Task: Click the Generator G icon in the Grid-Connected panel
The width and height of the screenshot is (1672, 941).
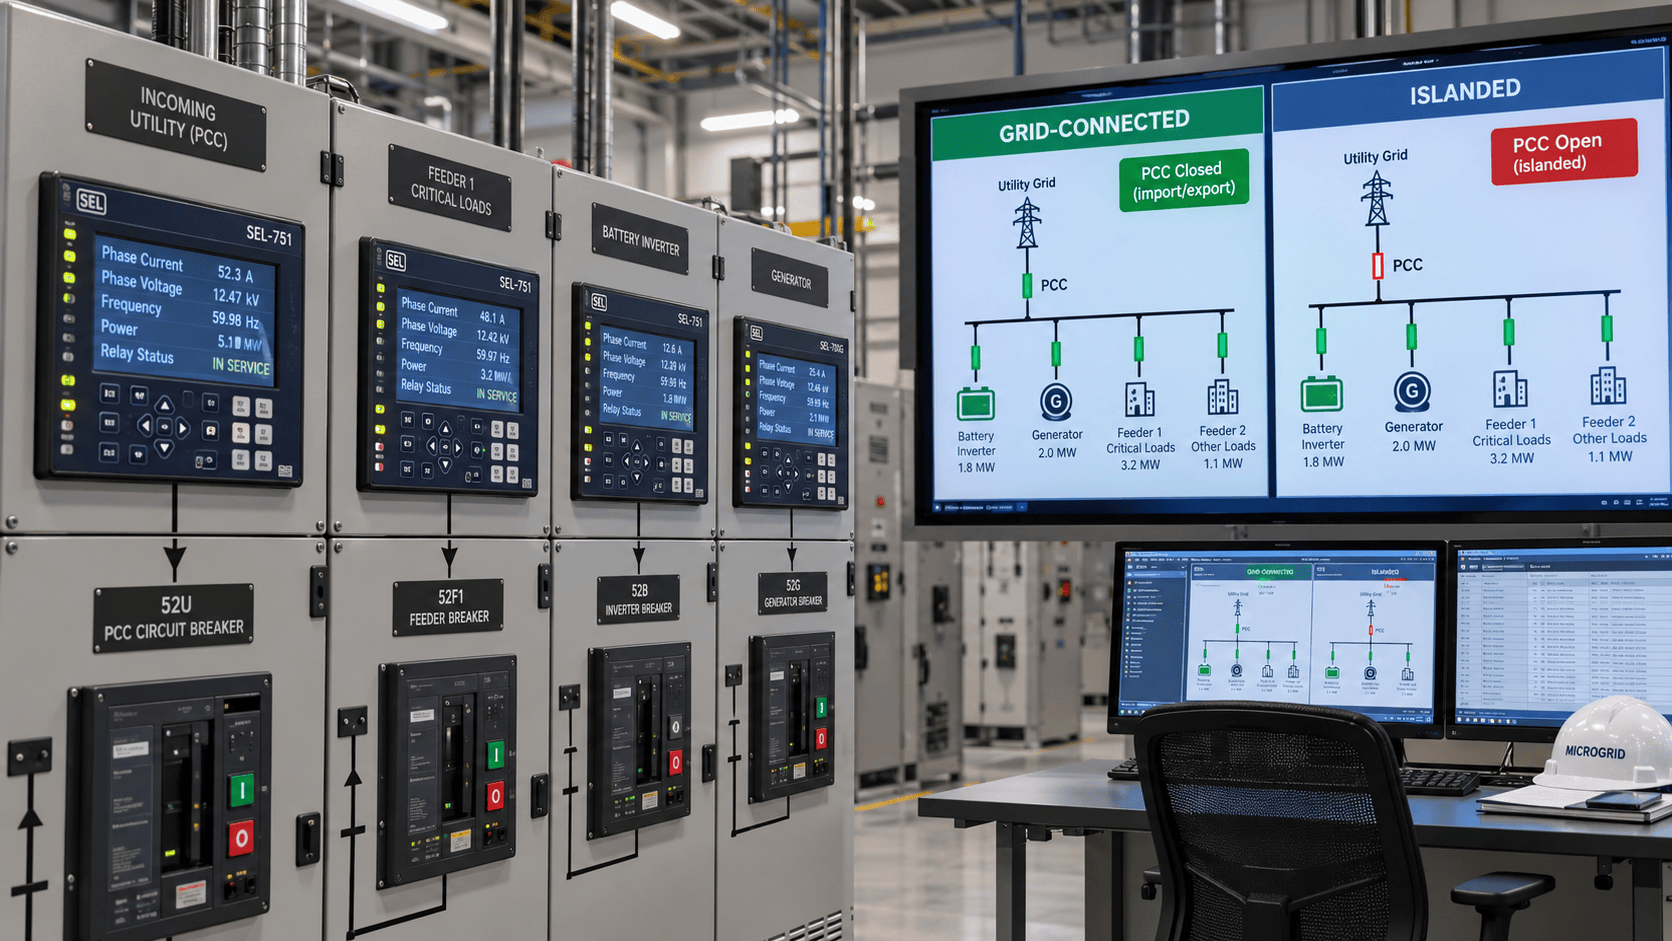Action: [x=1056, y=401]
